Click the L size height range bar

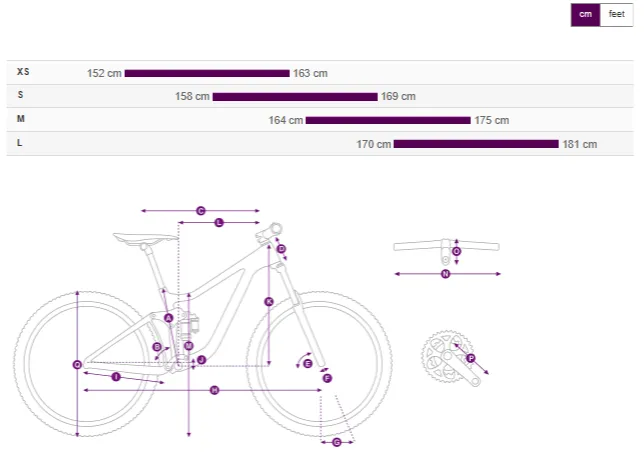pos(476,144)
